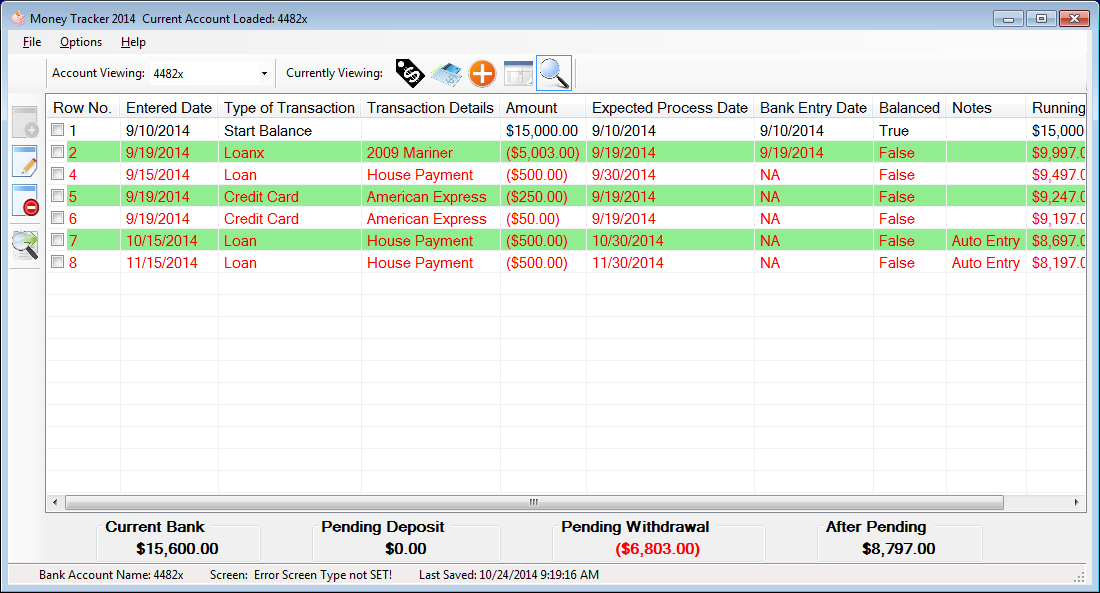1100x593 pixels.
Task: Sort by Transaction Details column header
Action: coord(431,107)
